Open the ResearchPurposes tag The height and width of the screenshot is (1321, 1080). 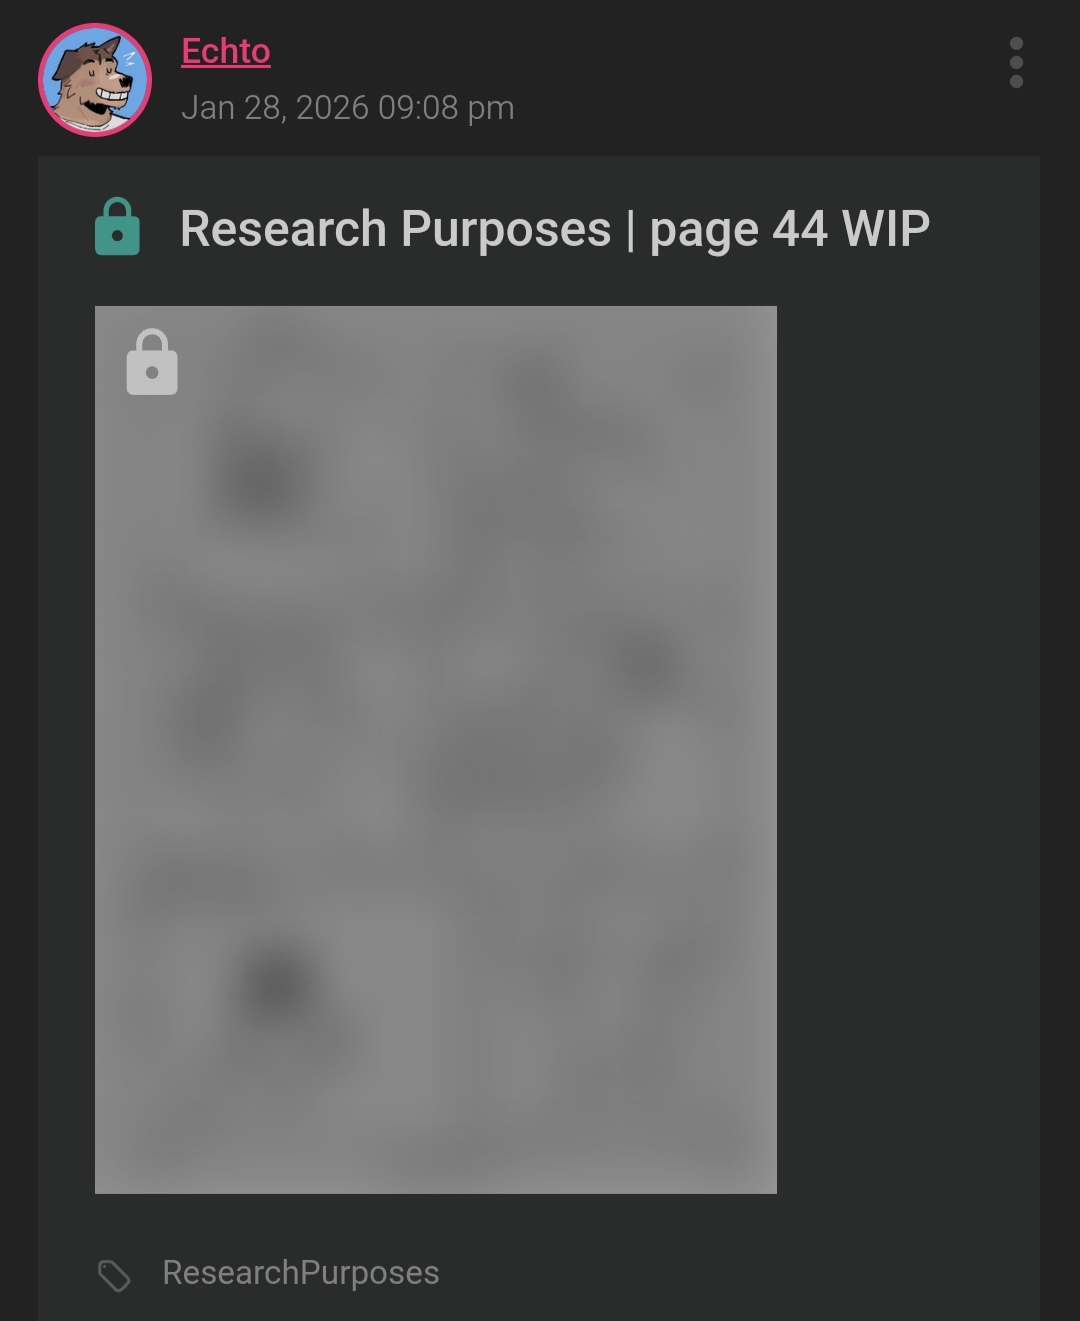click(301, 1272)
